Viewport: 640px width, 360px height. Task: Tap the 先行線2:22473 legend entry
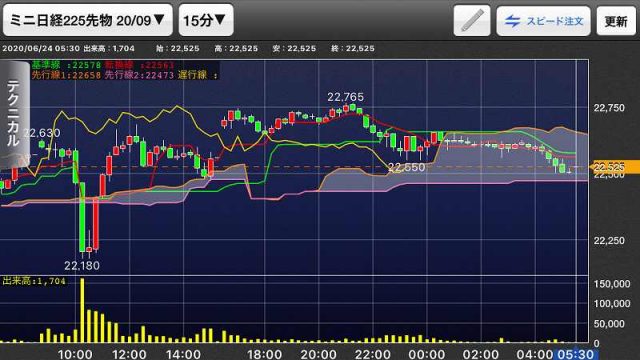[139, 75]
